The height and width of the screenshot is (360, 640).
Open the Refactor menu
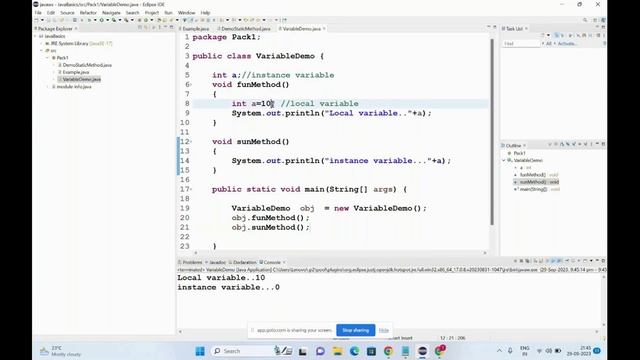tap(88, 13)
